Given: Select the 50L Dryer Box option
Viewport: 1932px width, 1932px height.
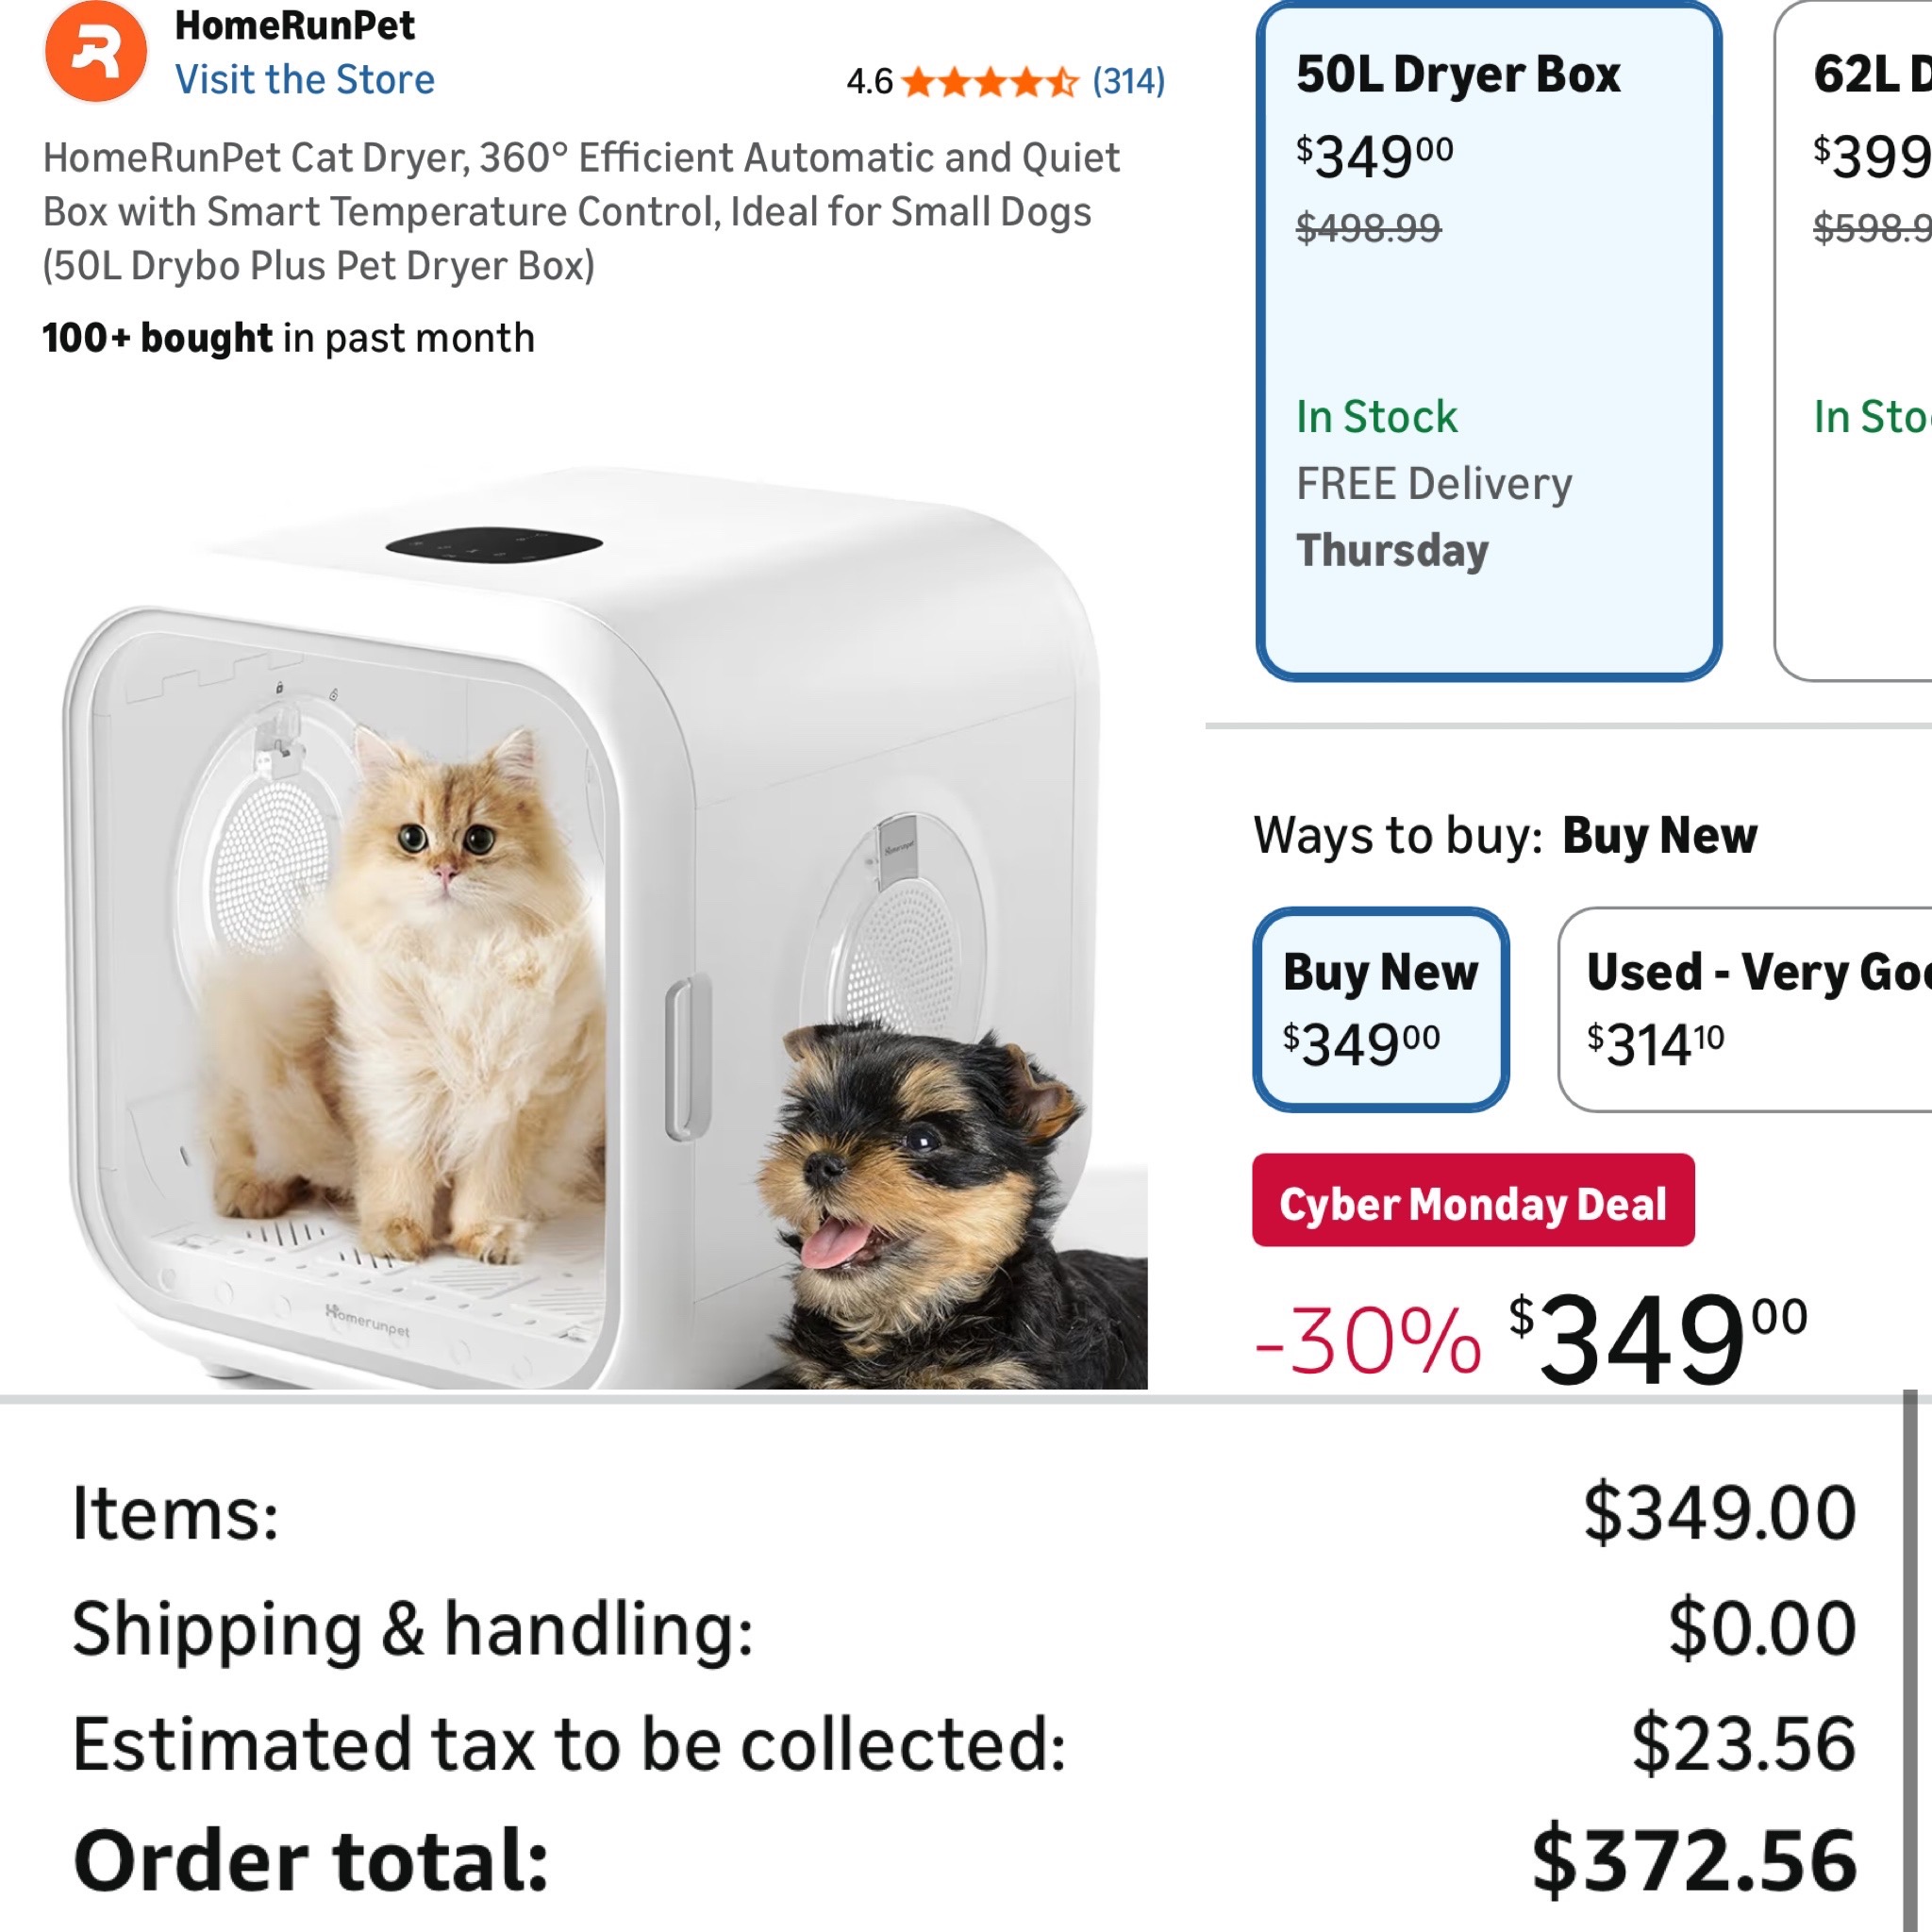Looking at the screenshot, I should tap(1488, 340).
